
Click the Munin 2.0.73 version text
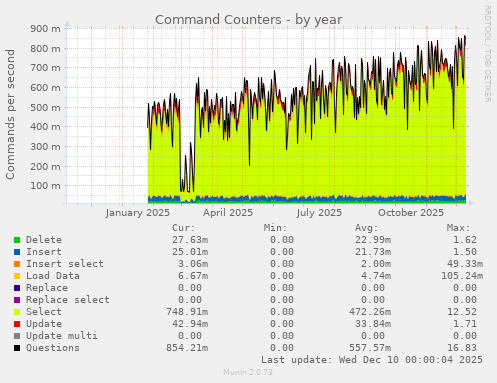248,372
